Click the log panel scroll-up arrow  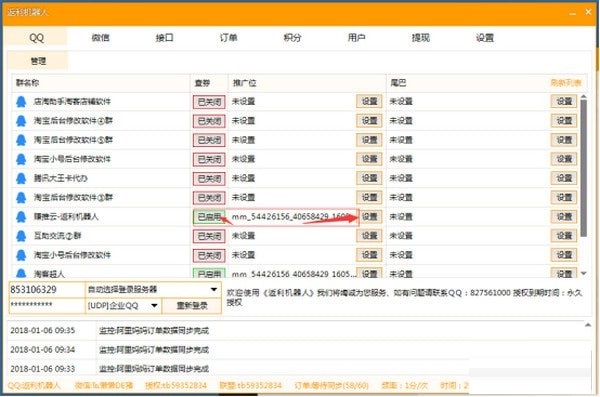coord(588,325)
